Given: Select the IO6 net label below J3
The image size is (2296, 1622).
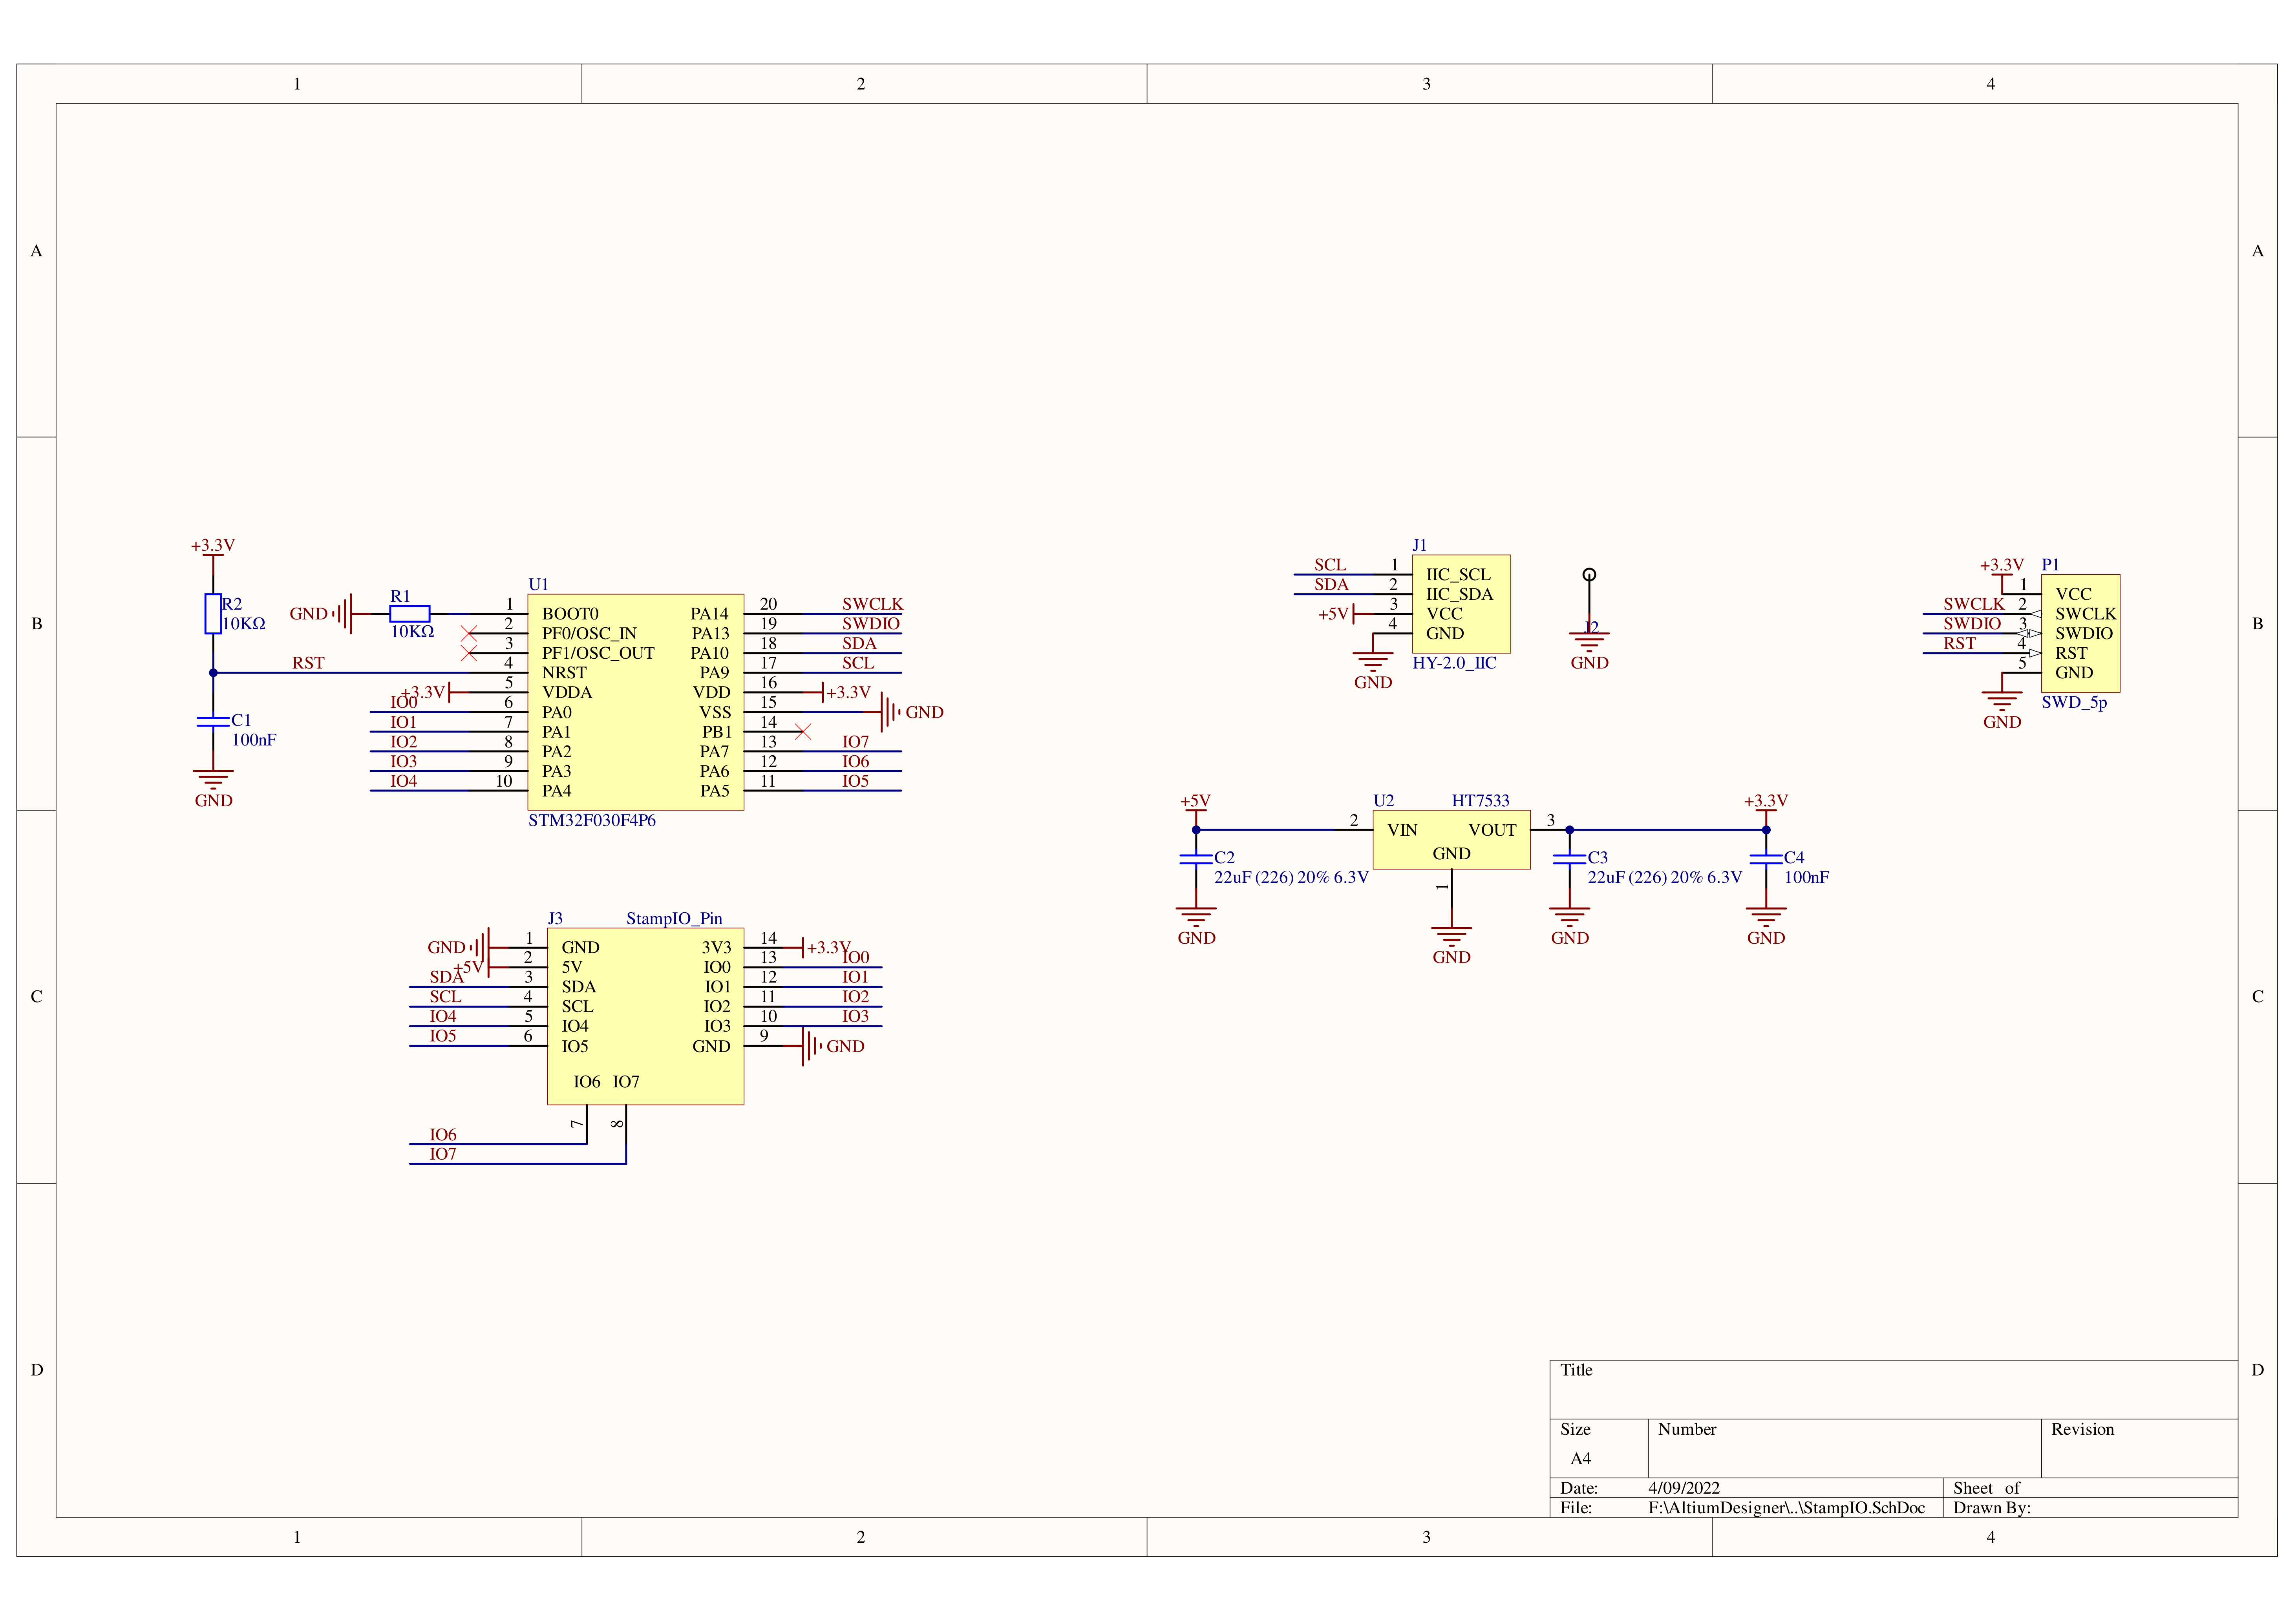Looking at the screenshot, I should [x=443, y=1135].
